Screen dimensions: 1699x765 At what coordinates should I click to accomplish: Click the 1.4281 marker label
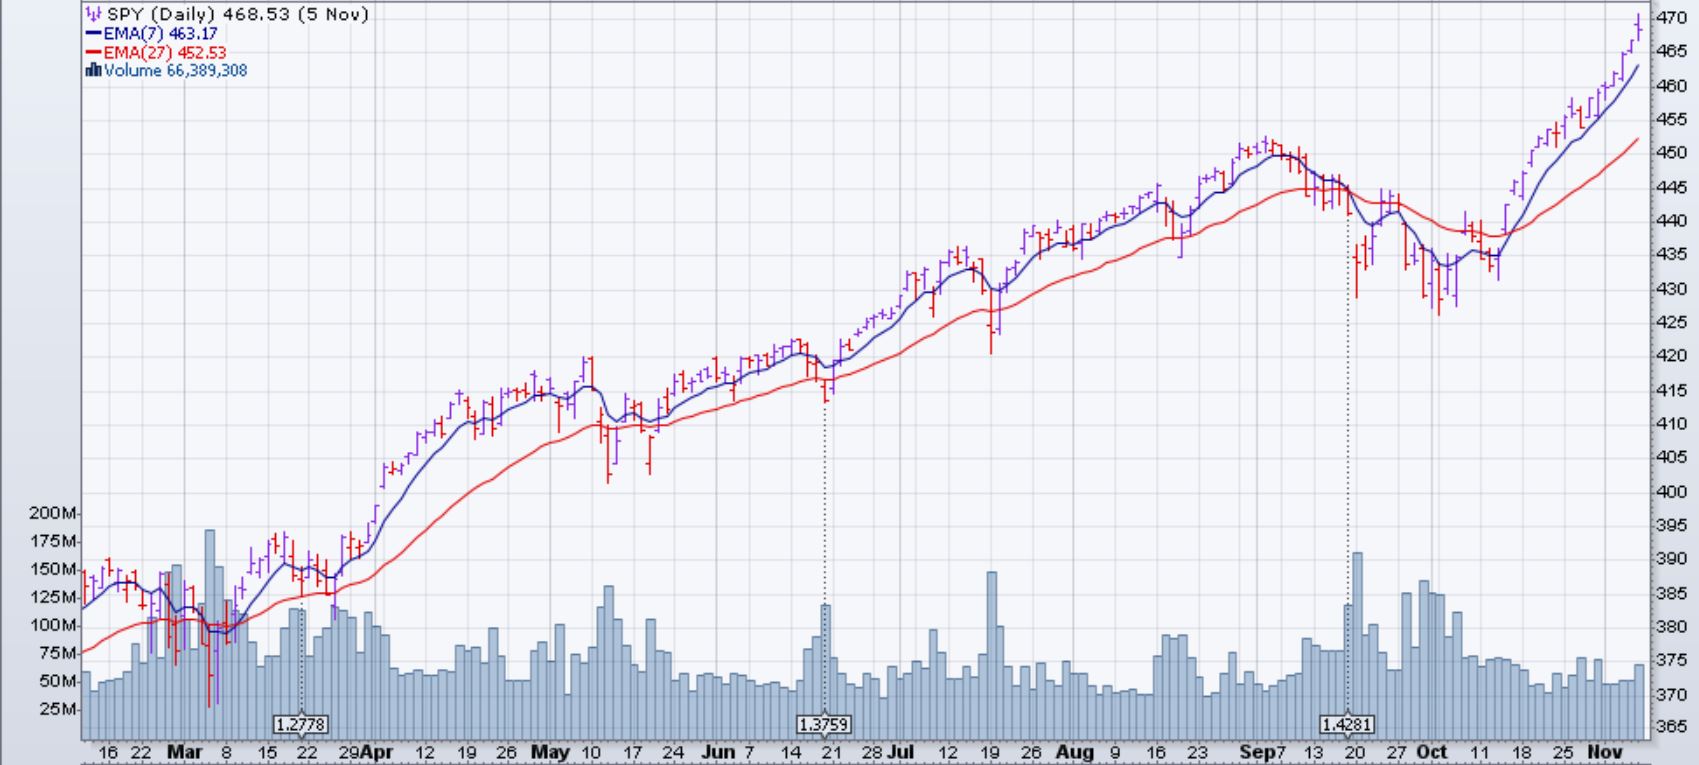tap(1347, 724)
